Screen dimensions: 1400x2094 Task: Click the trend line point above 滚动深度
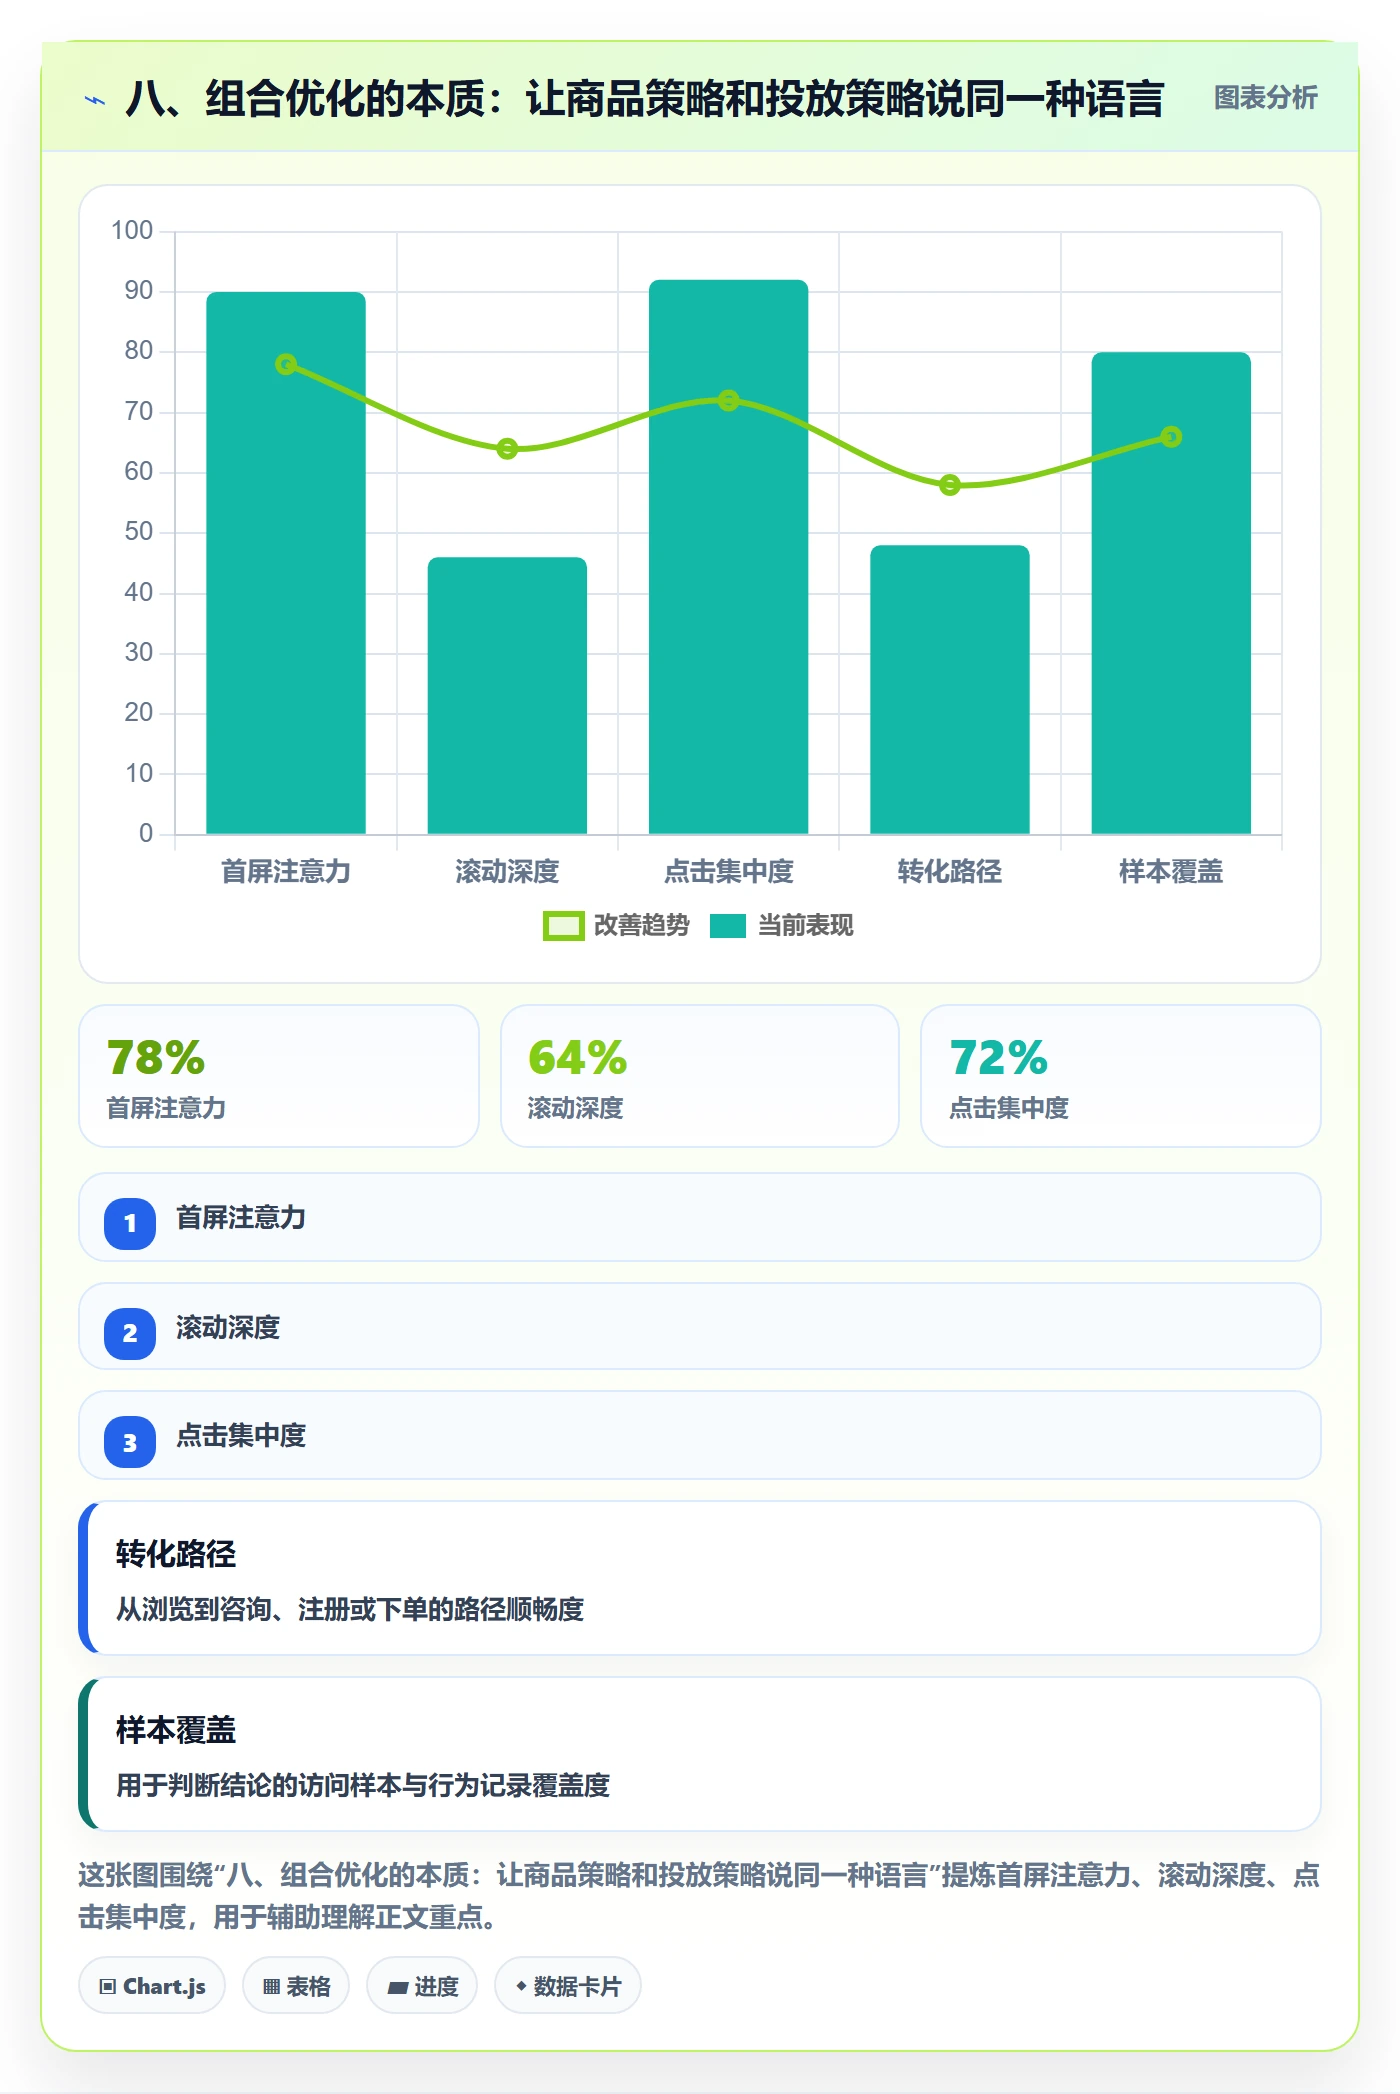tap(507, 449)
